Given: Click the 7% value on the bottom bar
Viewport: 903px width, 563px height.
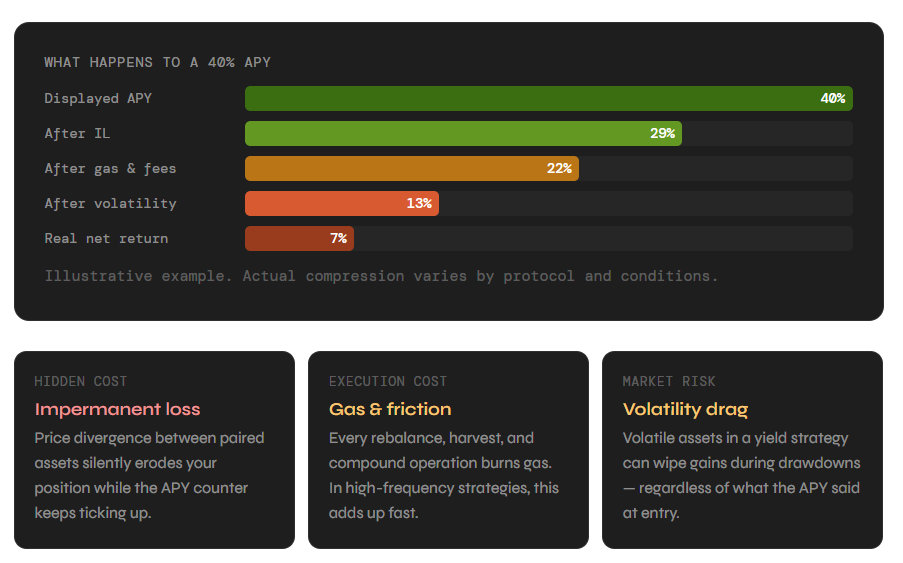Looking at the screenshot, I should (x=338, y=239).
